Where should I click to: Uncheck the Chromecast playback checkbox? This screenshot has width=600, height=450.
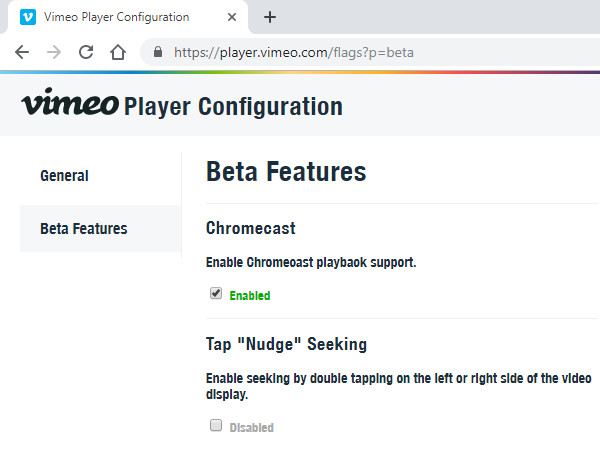click(x=215, y=294)
